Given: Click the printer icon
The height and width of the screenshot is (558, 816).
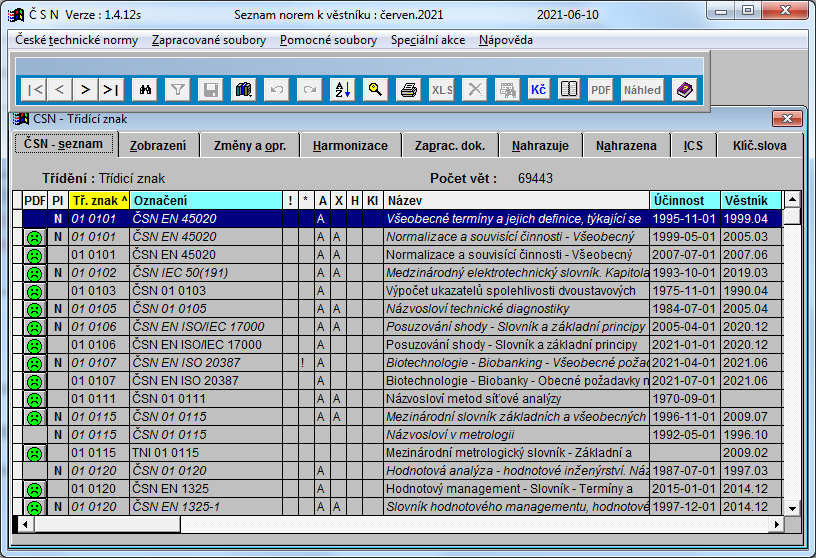Looking at the screenshot, I should point(408,90).
